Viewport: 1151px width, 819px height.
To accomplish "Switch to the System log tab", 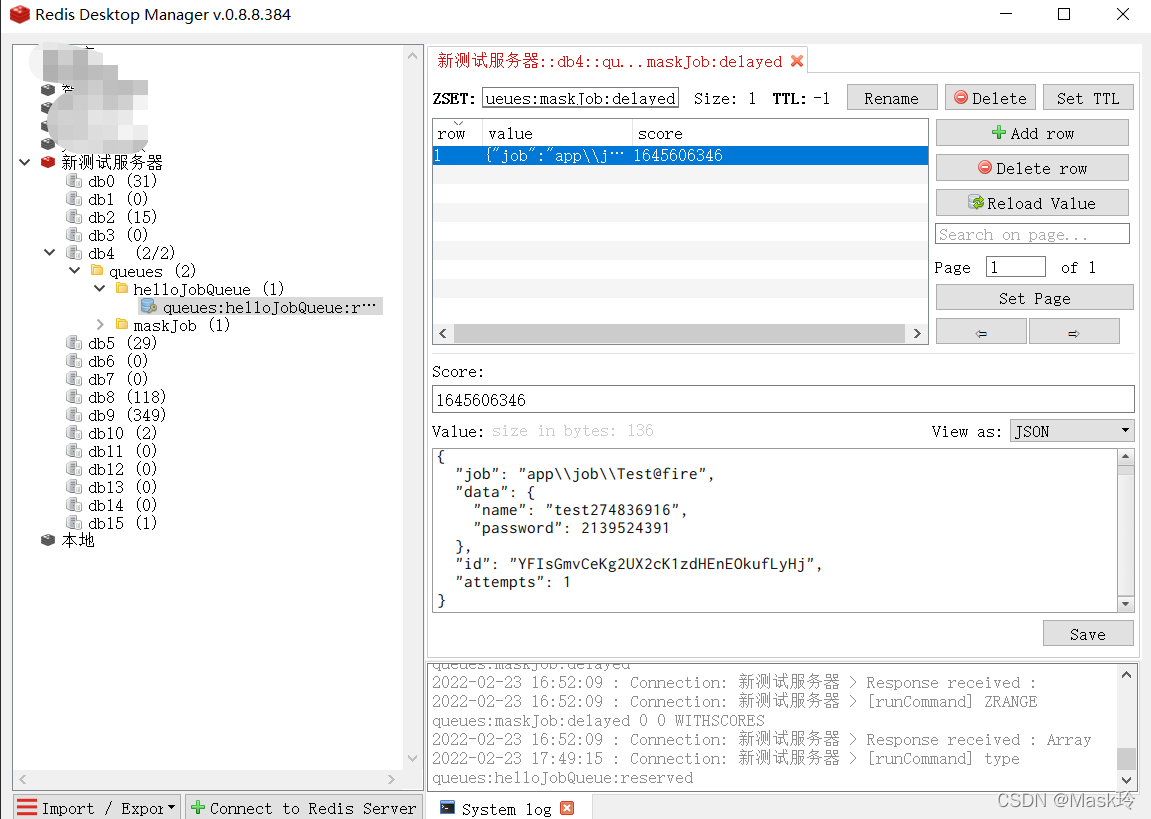I will 506,808.
